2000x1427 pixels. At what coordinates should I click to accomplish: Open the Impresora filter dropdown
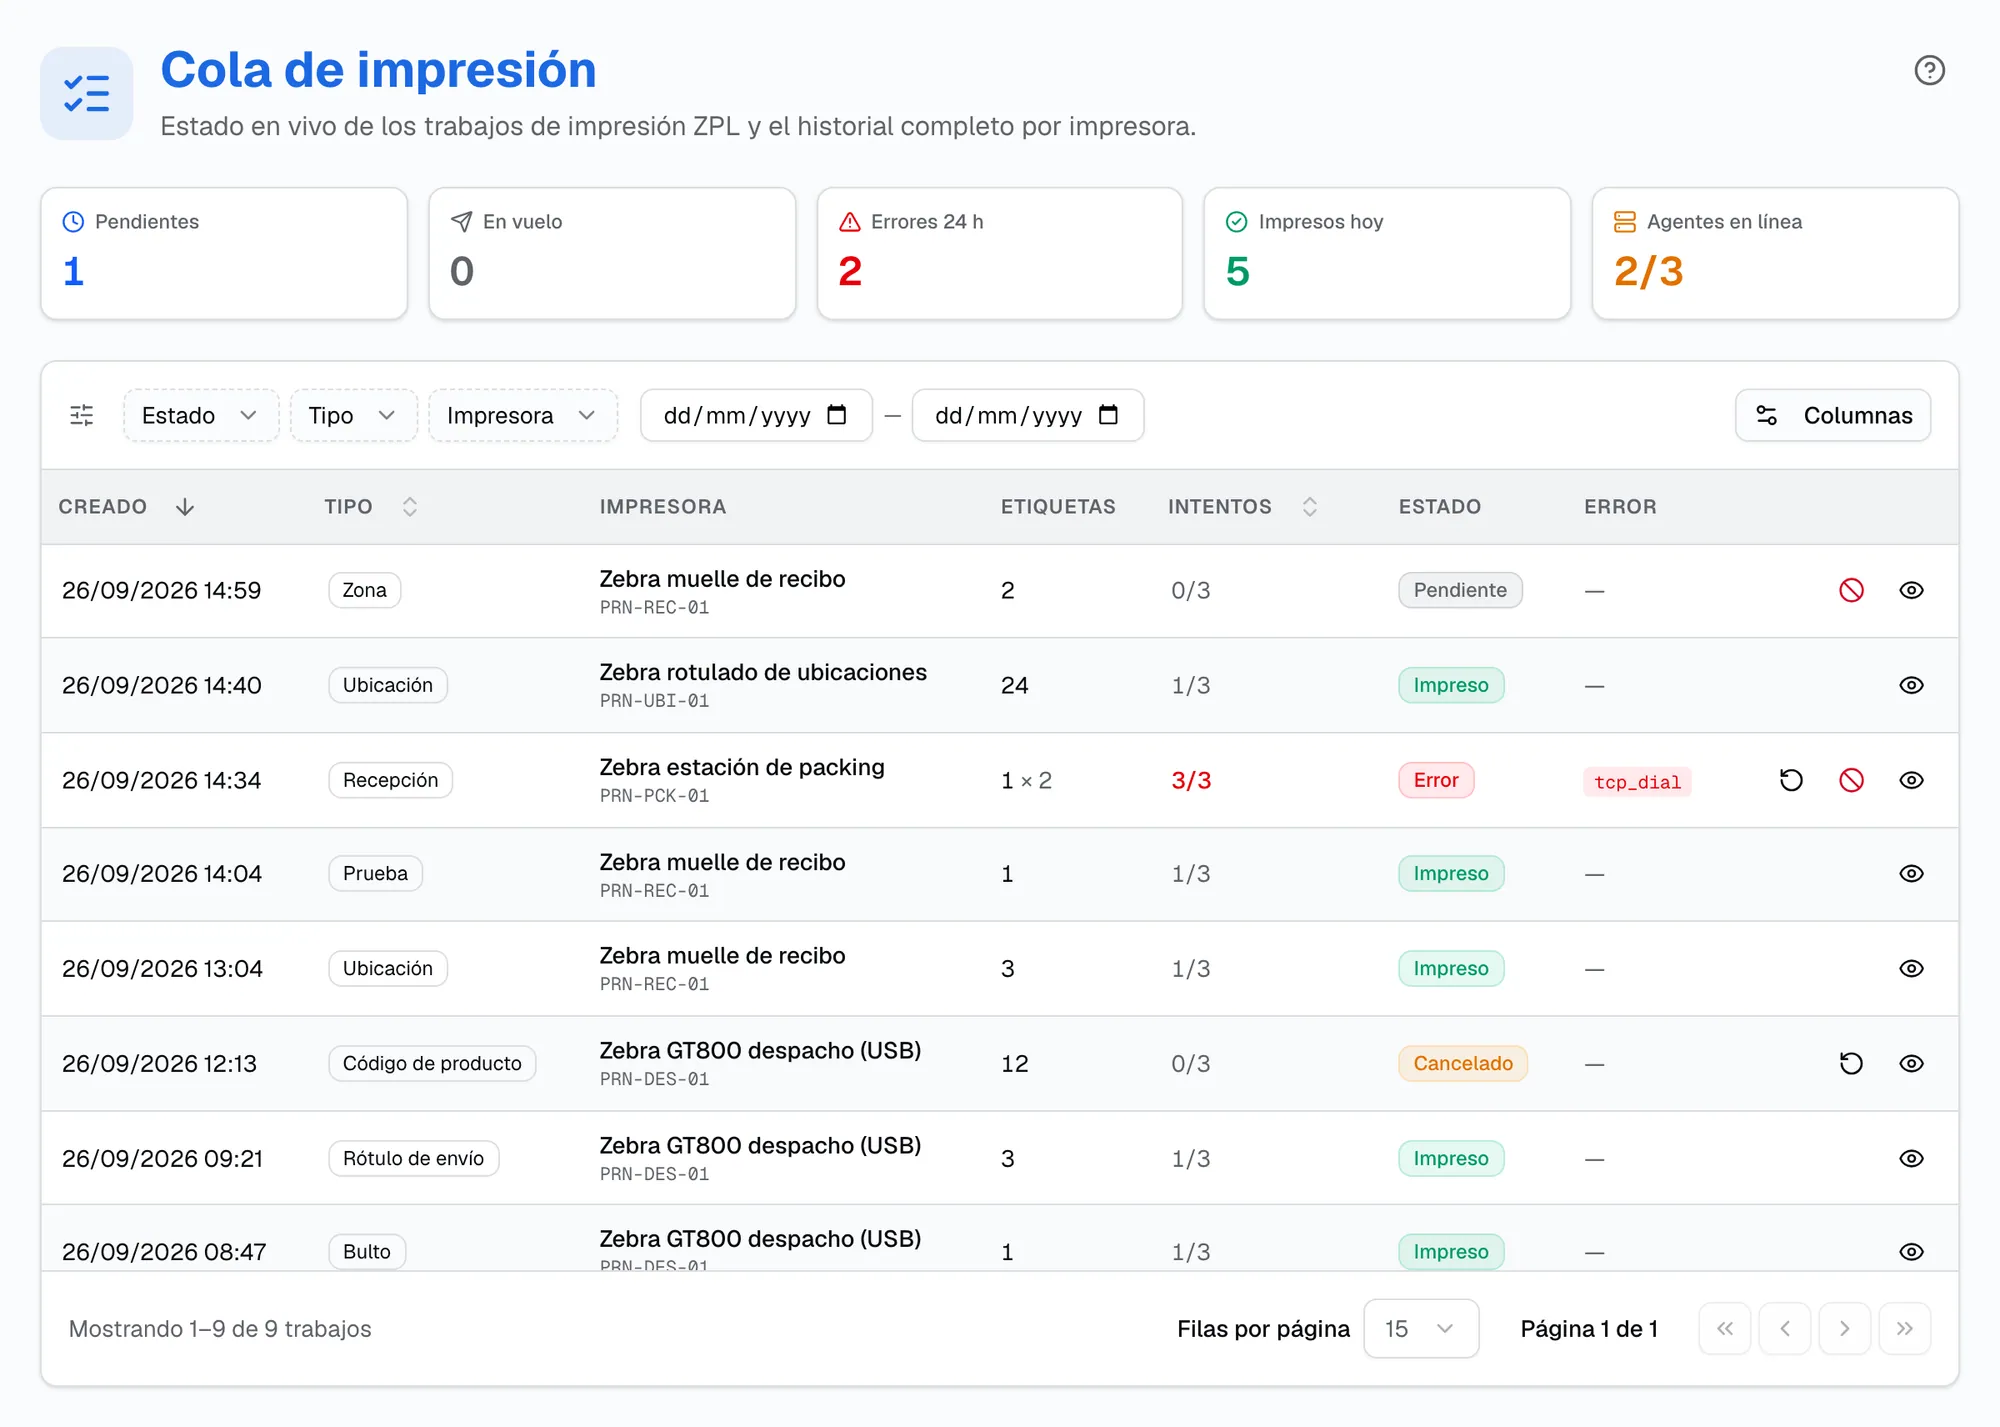click(522, 415)
